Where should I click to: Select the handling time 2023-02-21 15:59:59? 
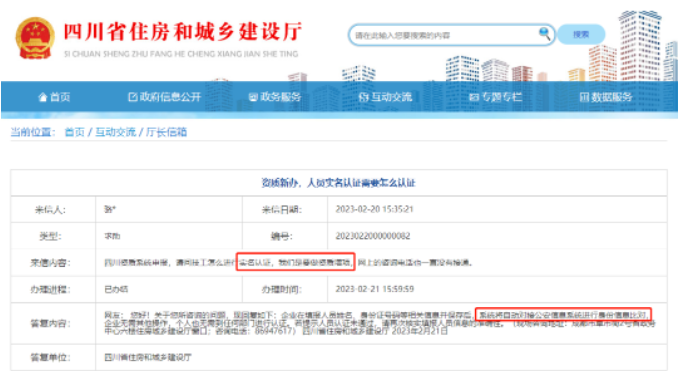[375, 289]
